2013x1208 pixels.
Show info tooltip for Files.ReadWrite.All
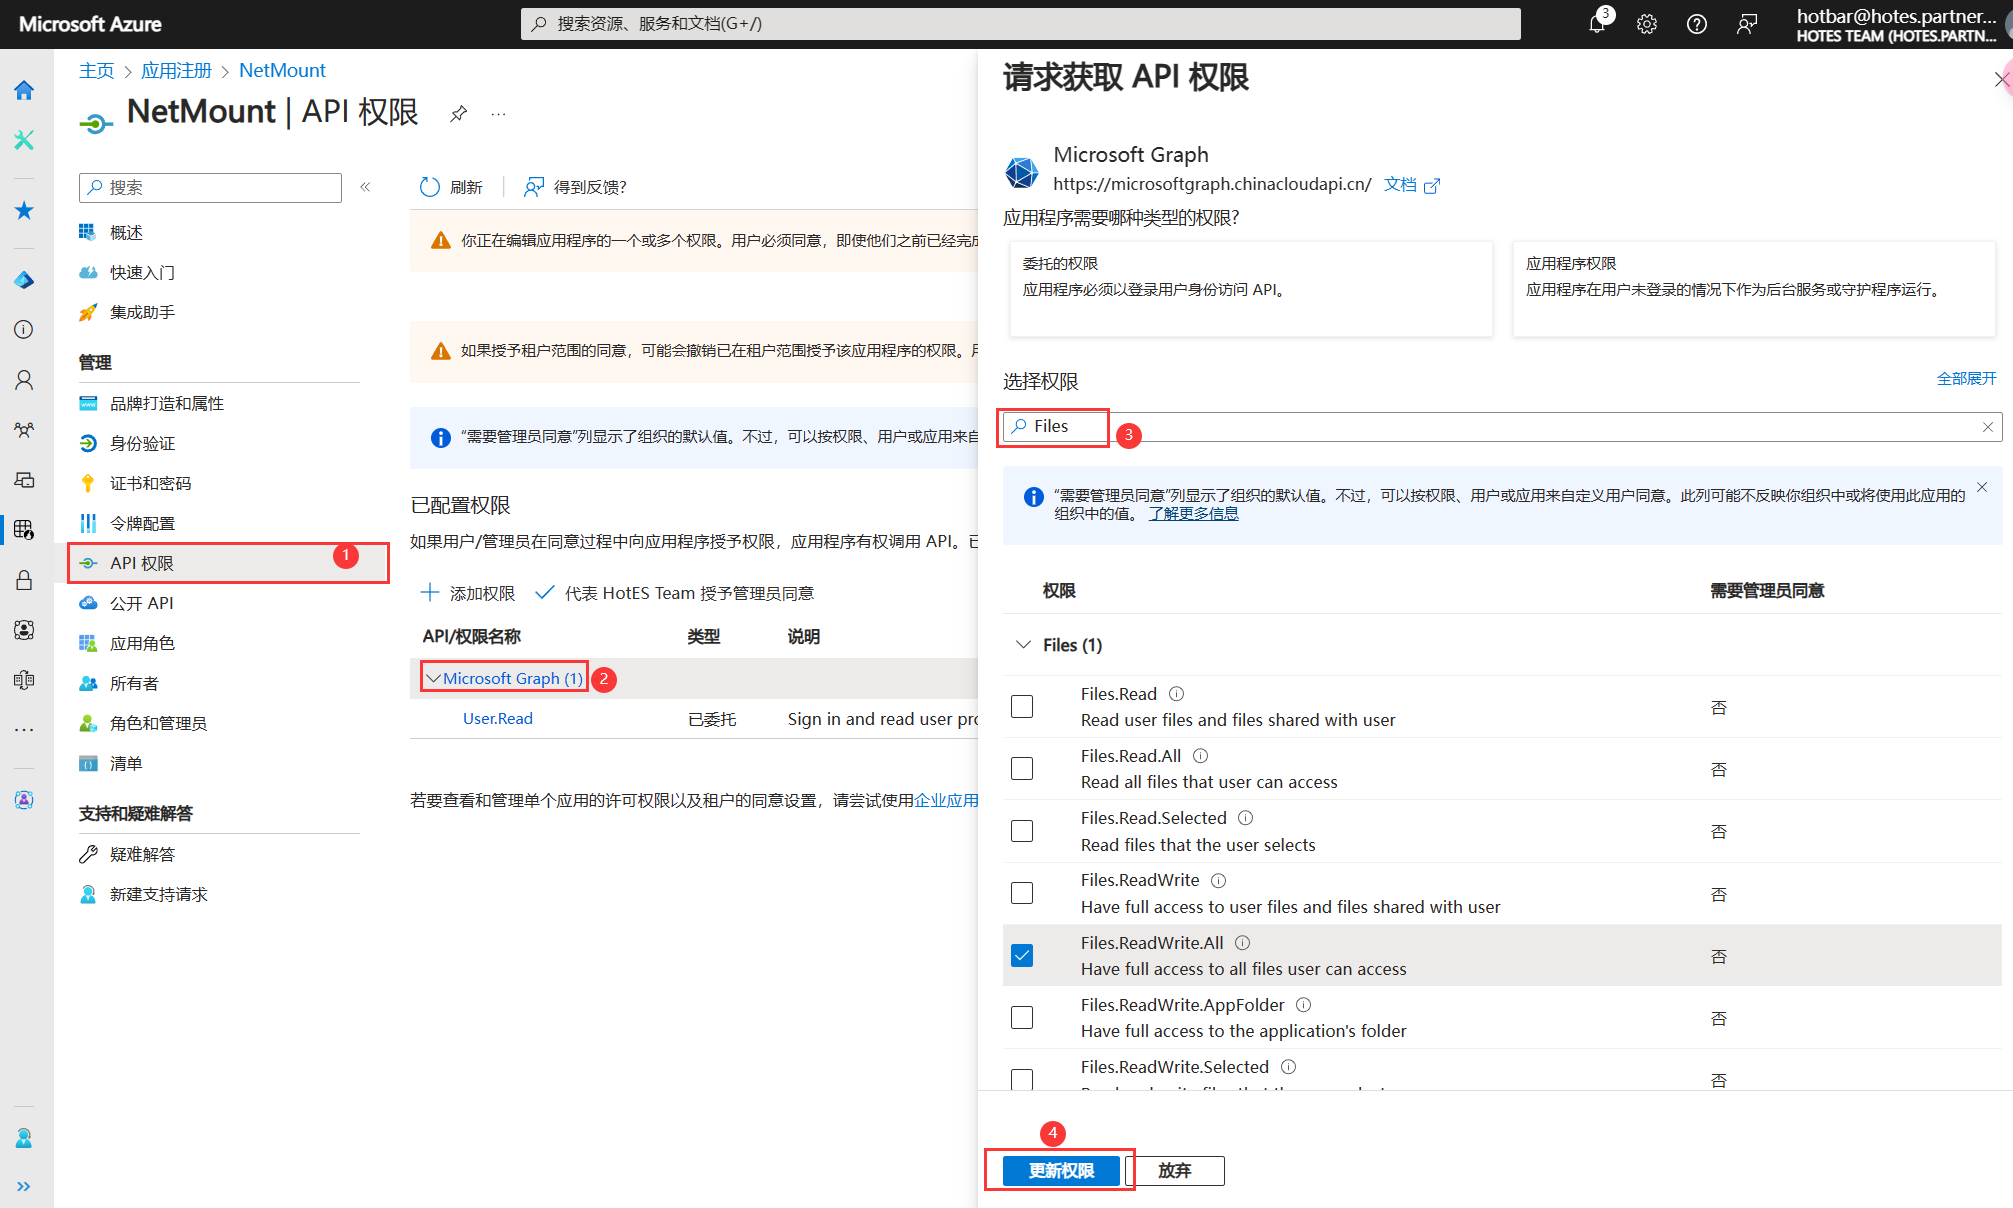click(1243, 943)
